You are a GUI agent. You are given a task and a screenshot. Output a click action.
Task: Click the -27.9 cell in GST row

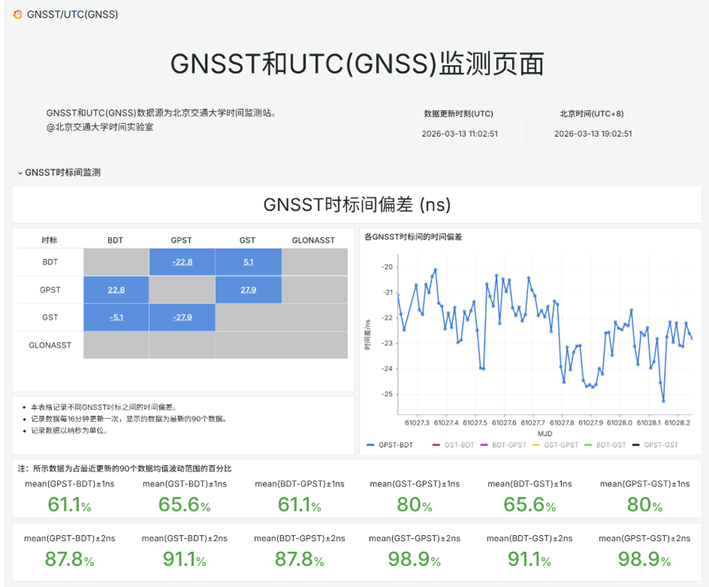pos(181,317)
